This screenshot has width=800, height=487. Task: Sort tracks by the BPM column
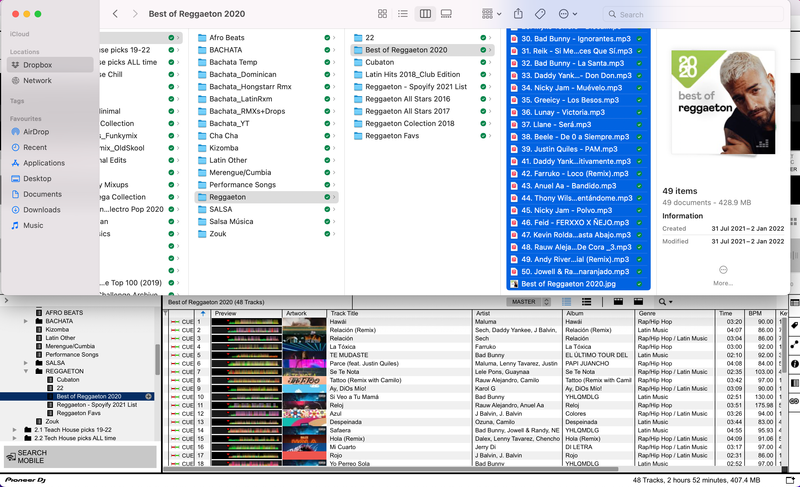click(x=758, y=313)
